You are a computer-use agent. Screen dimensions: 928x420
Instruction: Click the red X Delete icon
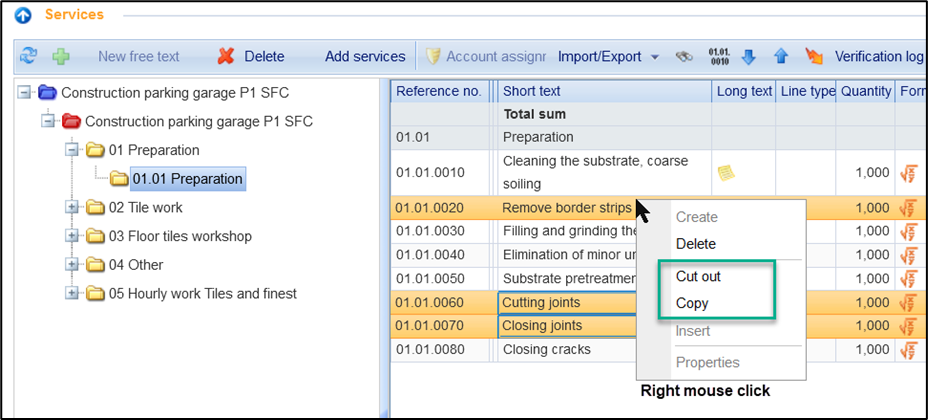[227, 57]
